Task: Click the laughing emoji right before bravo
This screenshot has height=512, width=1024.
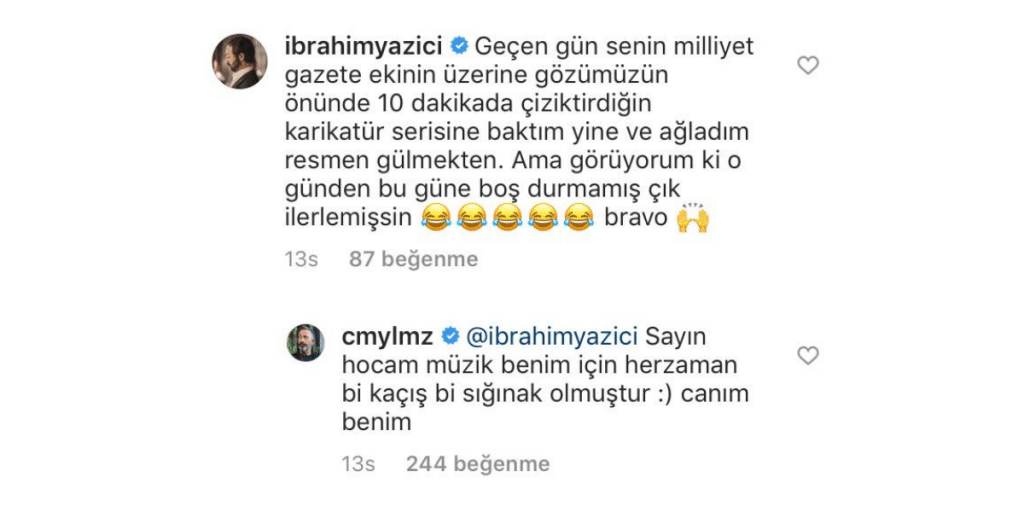Action: coord(577,218)
